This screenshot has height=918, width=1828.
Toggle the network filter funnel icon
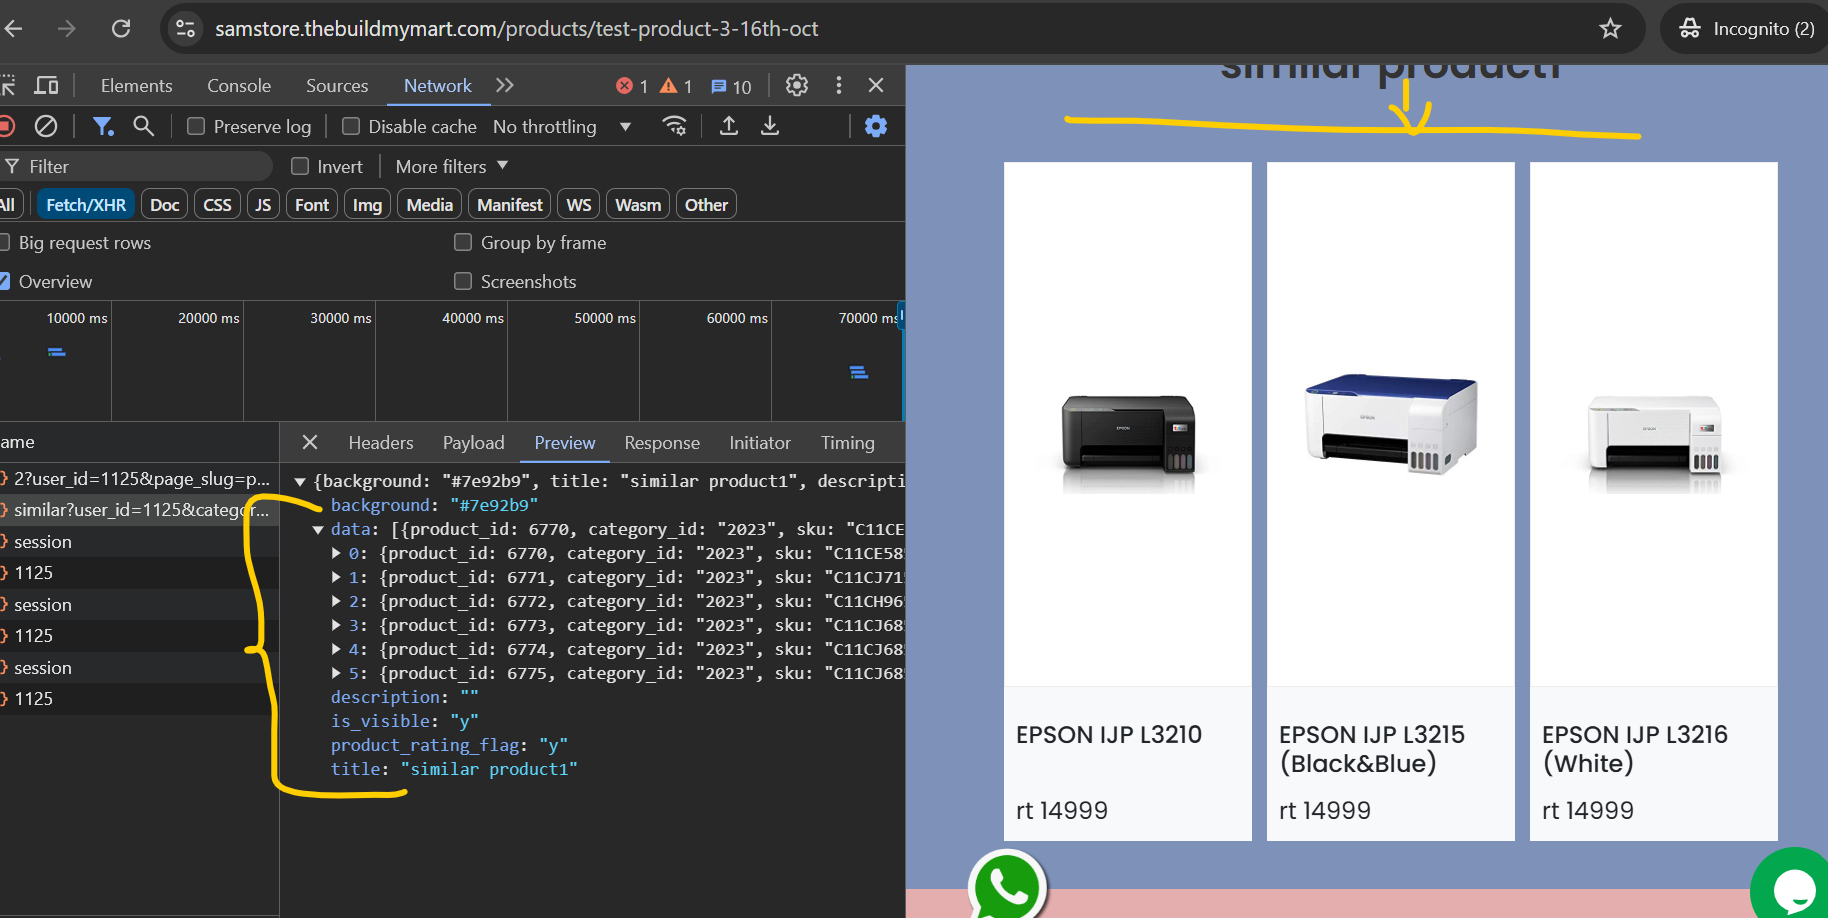103,126
